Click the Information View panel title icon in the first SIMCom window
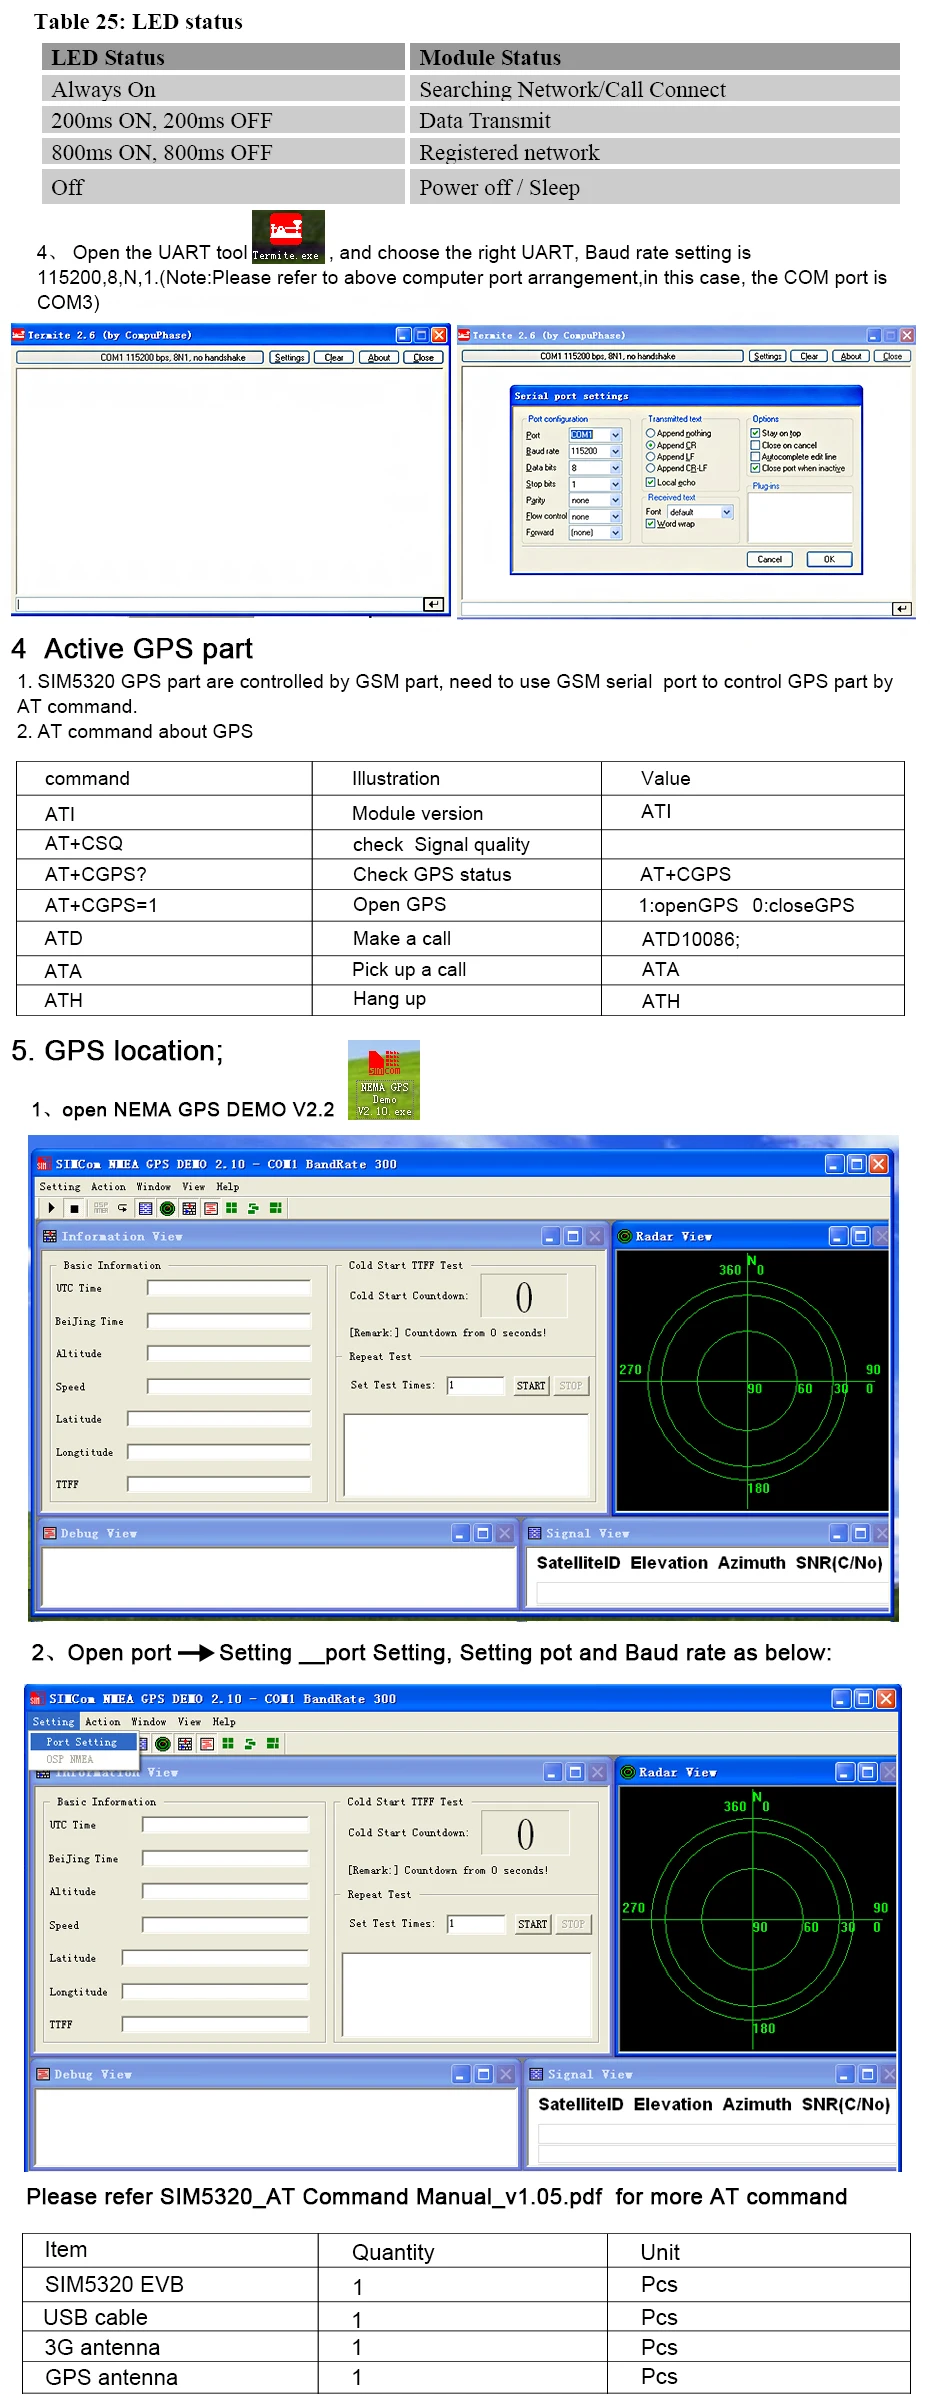 (x=50, y=1237)
